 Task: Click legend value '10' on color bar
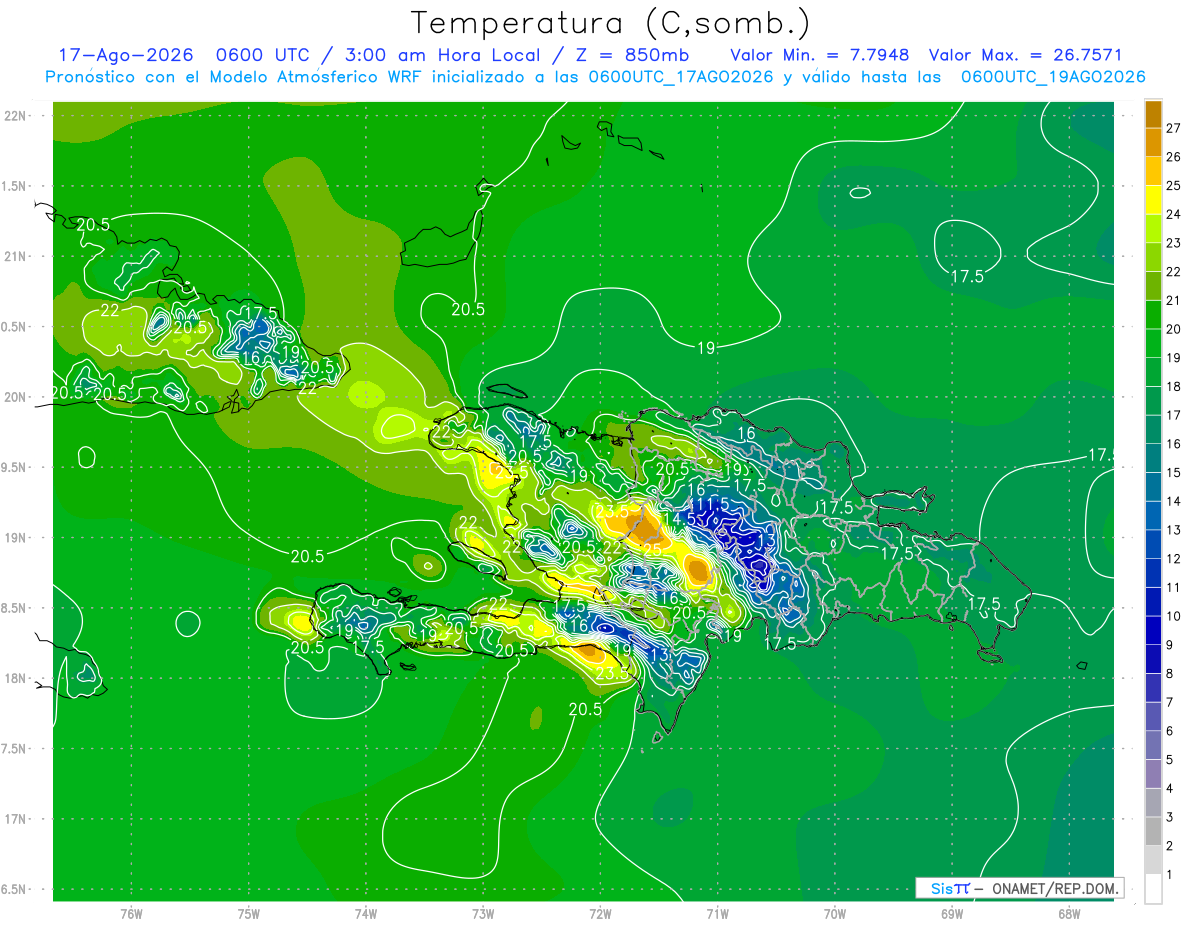click(1174, 616)
